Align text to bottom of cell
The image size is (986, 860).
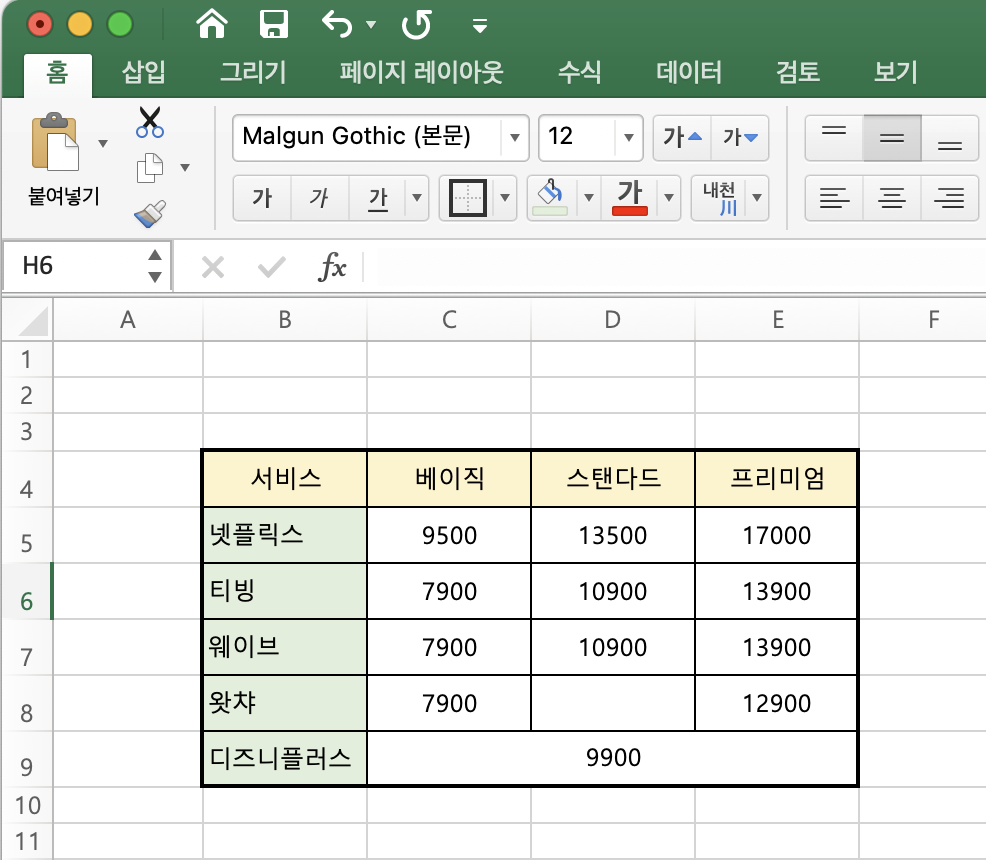(x=950, y=138)
